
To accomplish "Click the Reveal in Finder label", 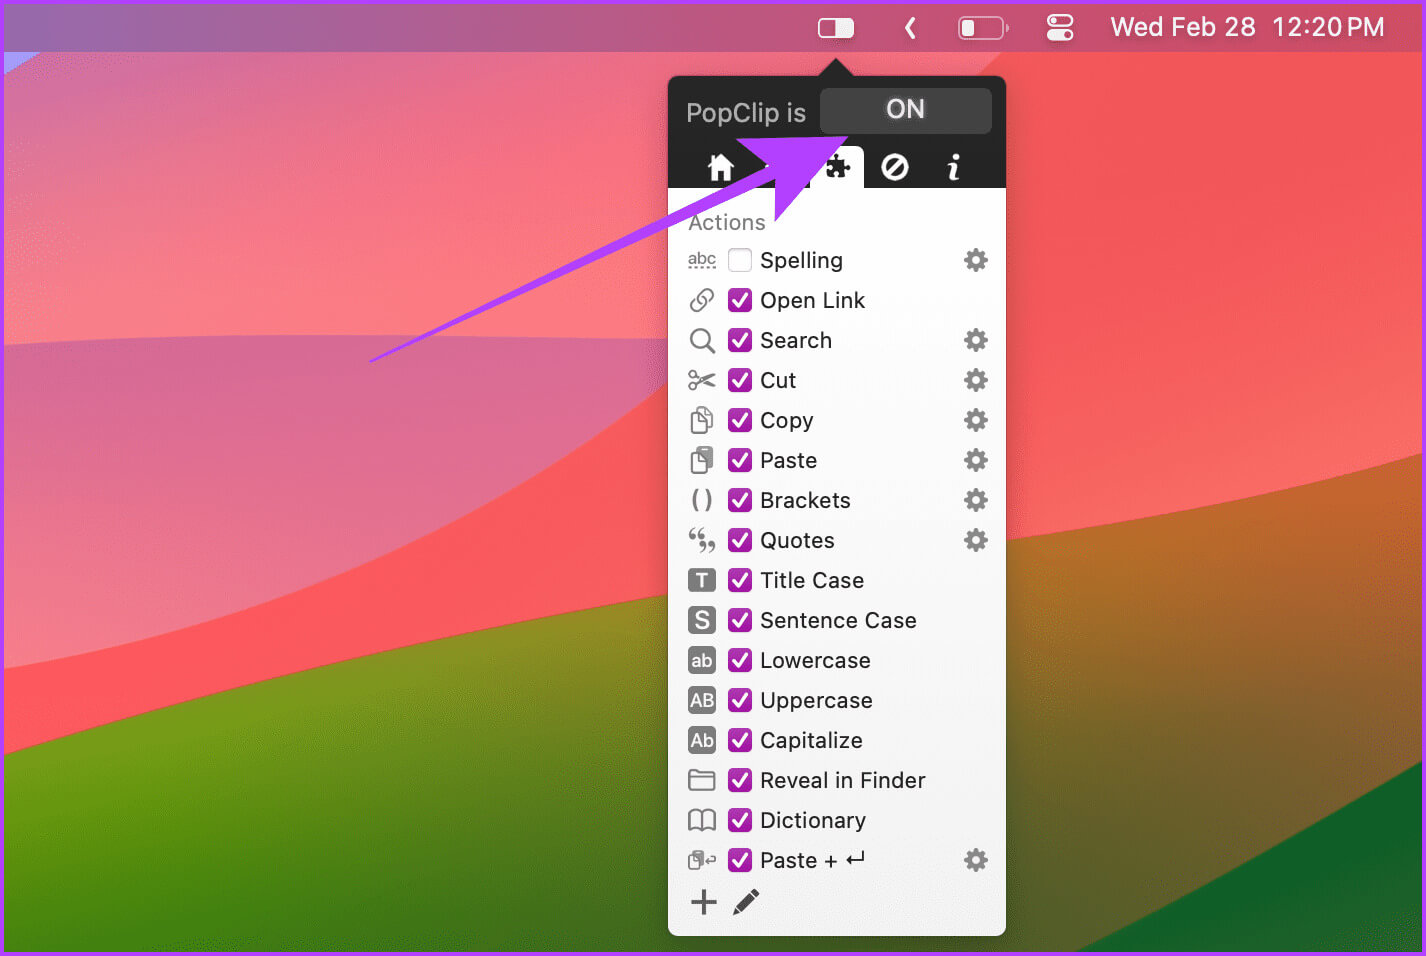I will [843, 780].
